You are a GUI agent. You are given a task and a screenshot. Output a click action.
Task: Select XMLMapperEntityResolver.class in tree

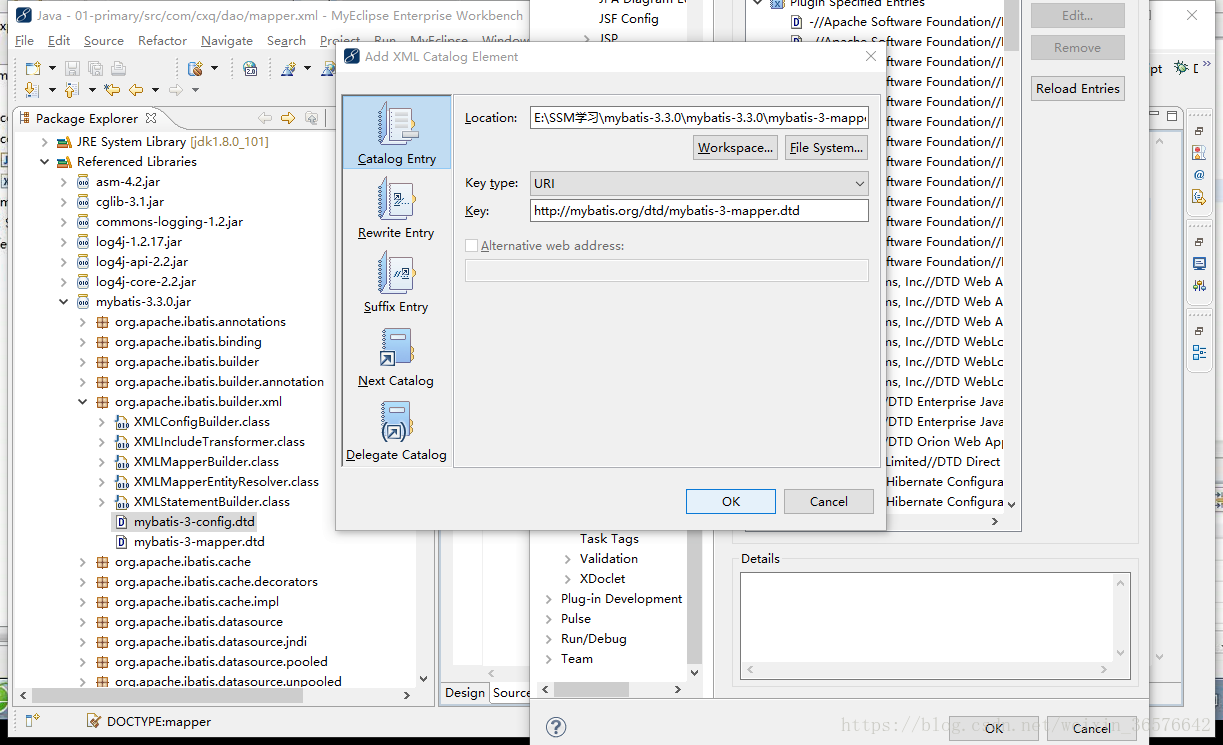226,482
